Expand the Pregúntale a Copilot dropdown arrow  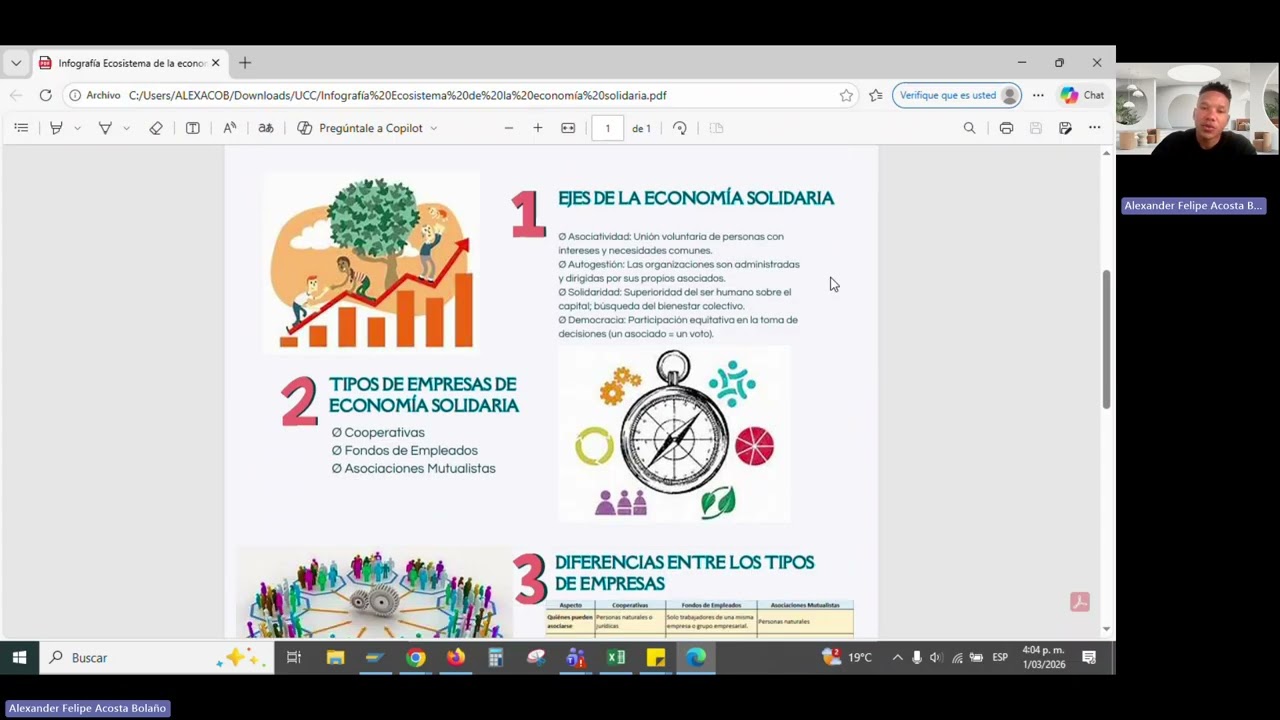pos(433,128)
